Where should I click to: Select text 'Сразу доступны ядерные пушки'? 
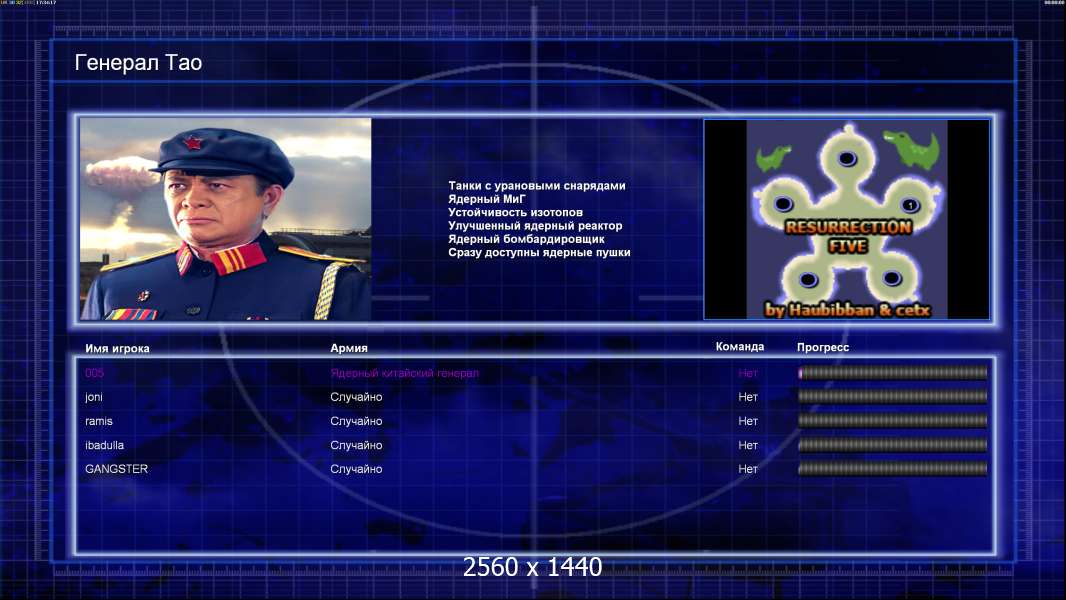point(539,252)
